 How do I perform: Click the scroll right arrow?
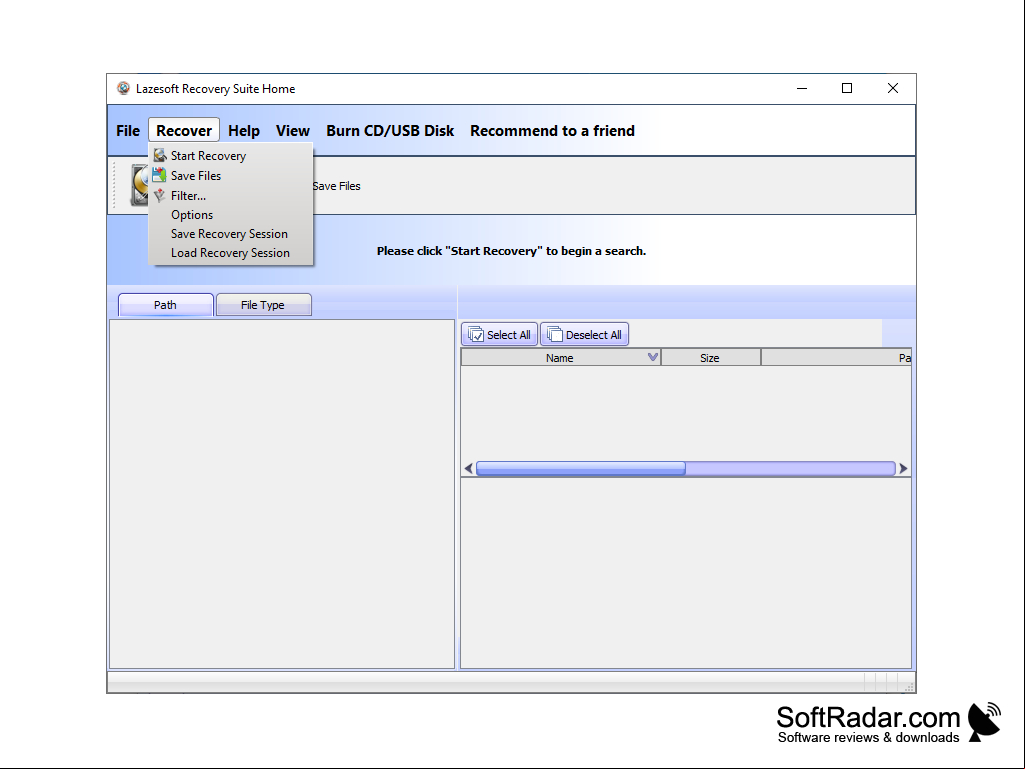(x=903, y=468)
